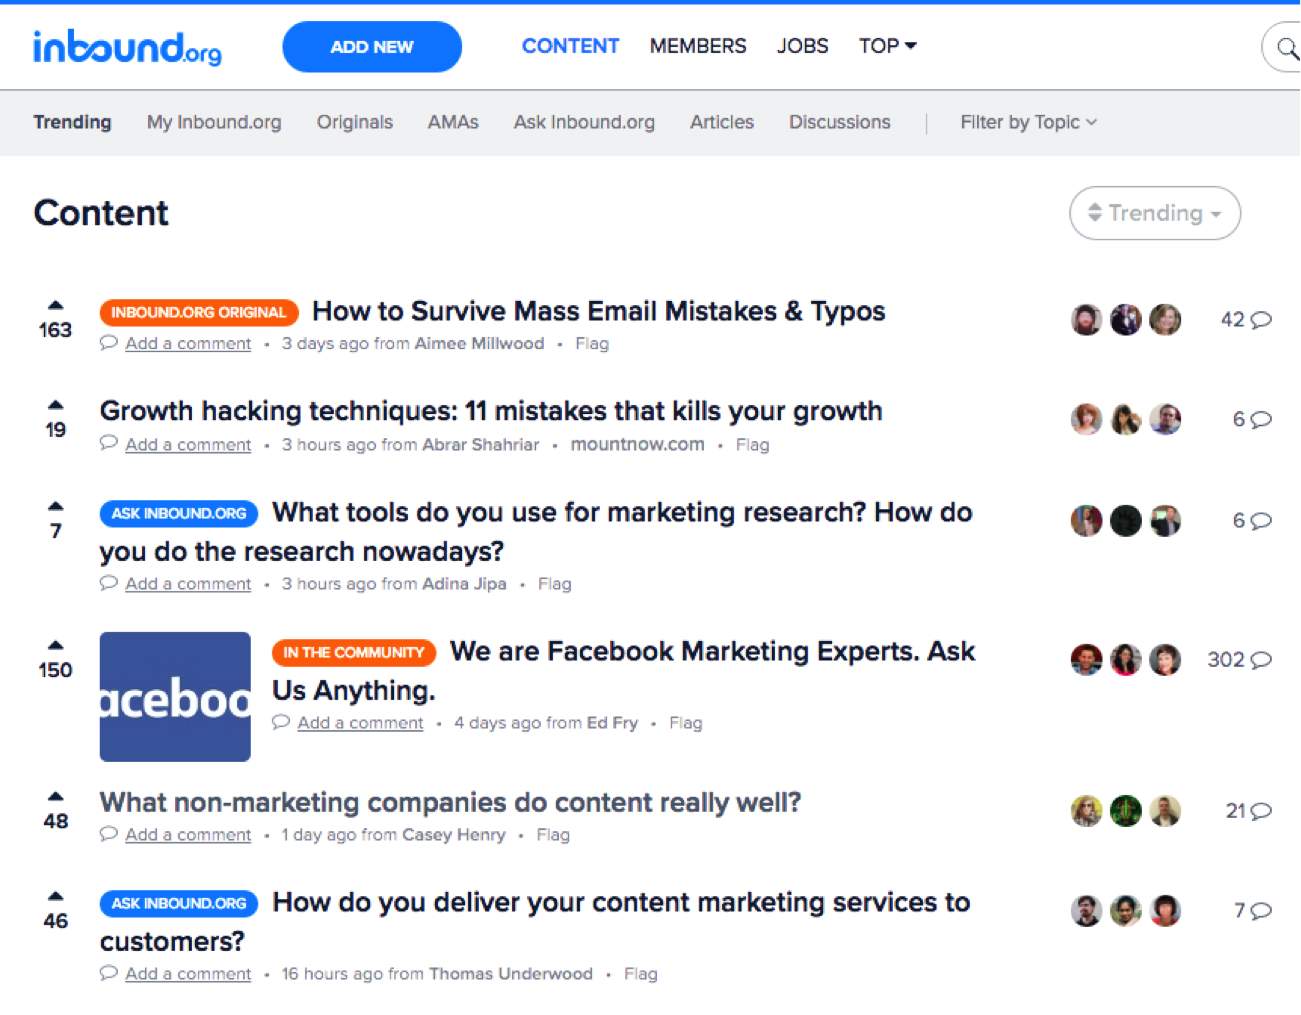1301x1015 pixels.
Task: Open How to Survive Mass Email Mistakes post
Action: tap(598, 311)
